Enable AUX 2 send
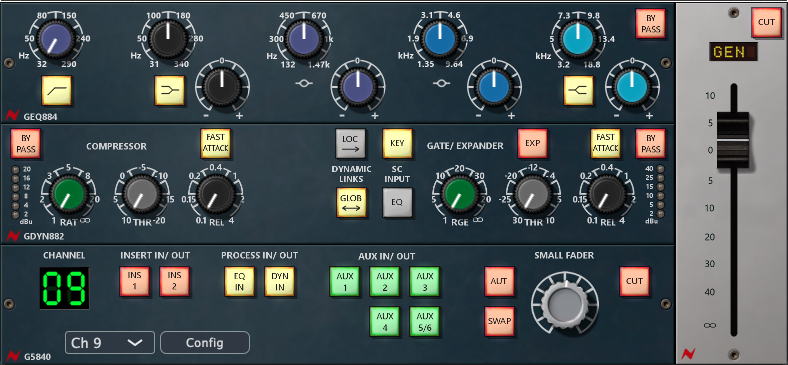788x365 pixels. [x=385, y=281]
